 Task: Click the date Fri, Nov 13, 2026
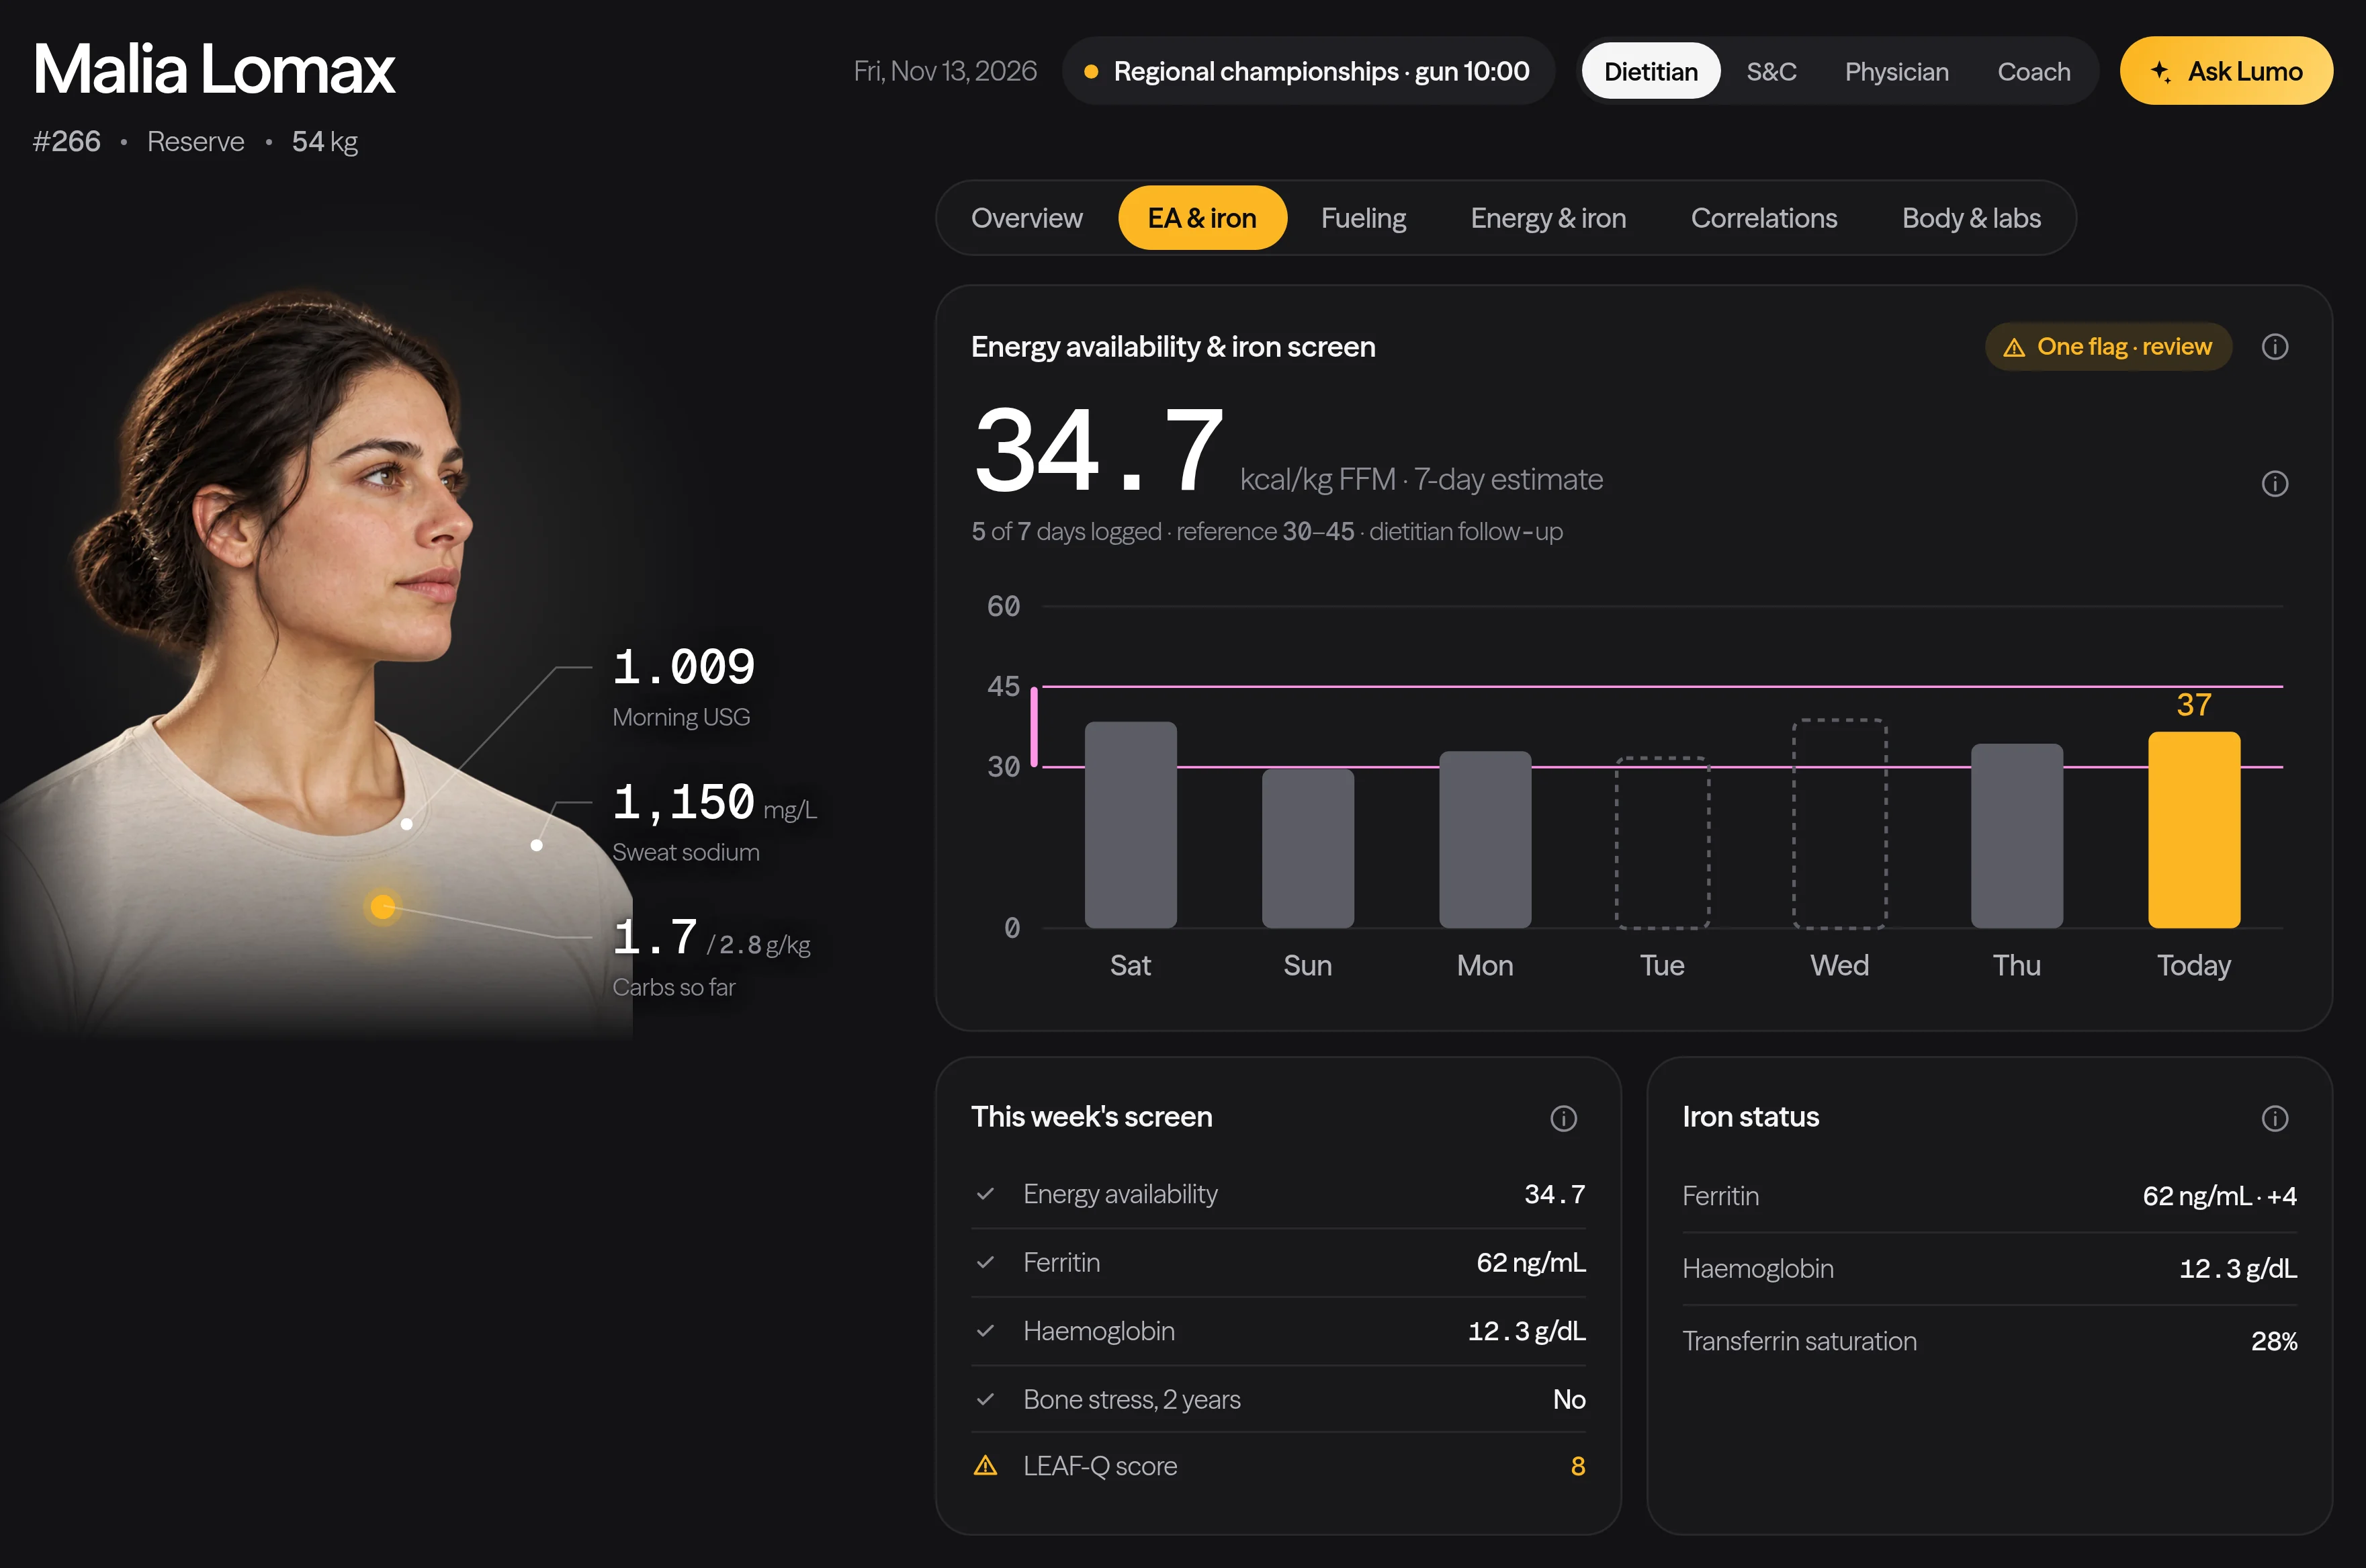tap(945, 71)
